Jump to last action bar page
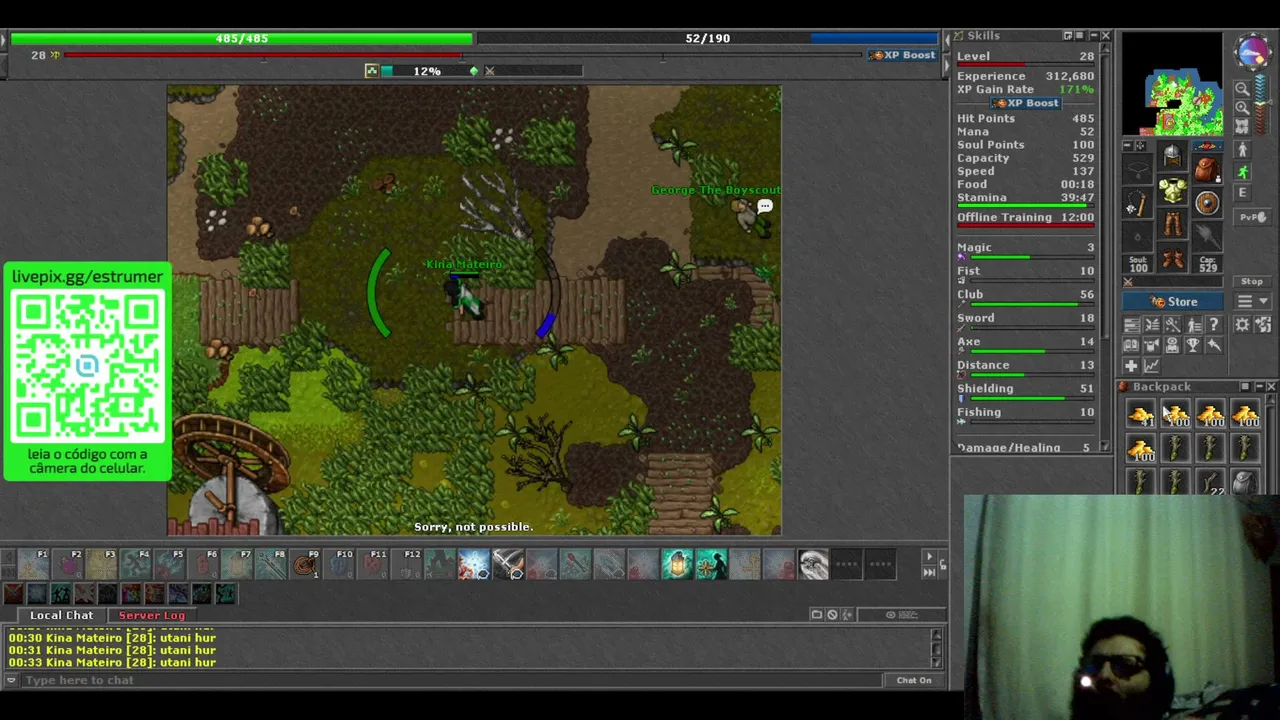This screenshot has height=720, width=1280. [929, 573]
